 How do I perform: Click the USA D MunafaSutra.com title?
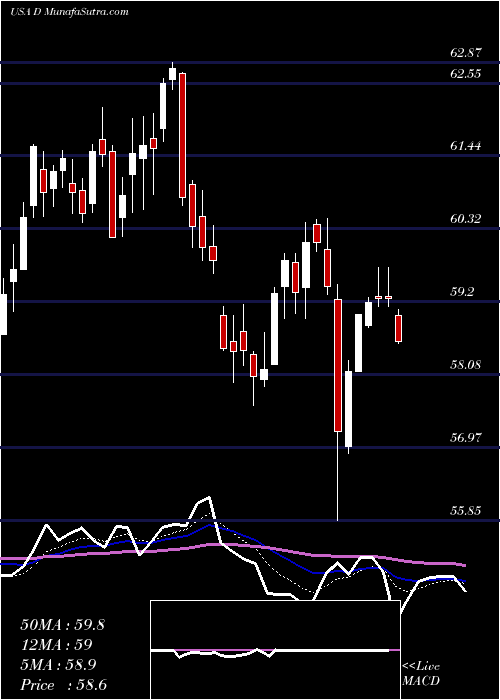point(69,12)
